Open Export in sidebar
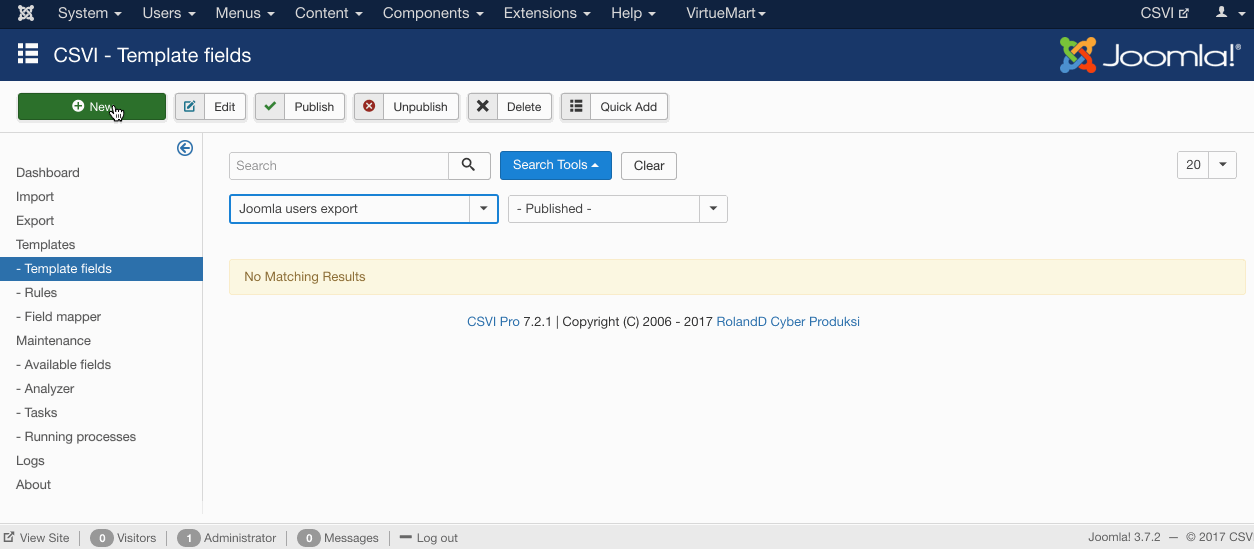1254x549 pixels. pos(35,221)
